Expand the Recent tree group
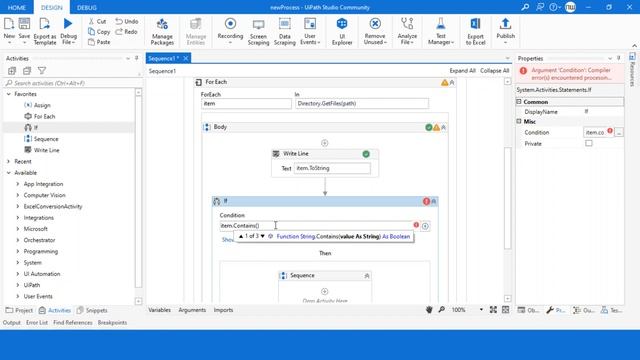Viewport: 640px width, 360px height. [9, 162]
